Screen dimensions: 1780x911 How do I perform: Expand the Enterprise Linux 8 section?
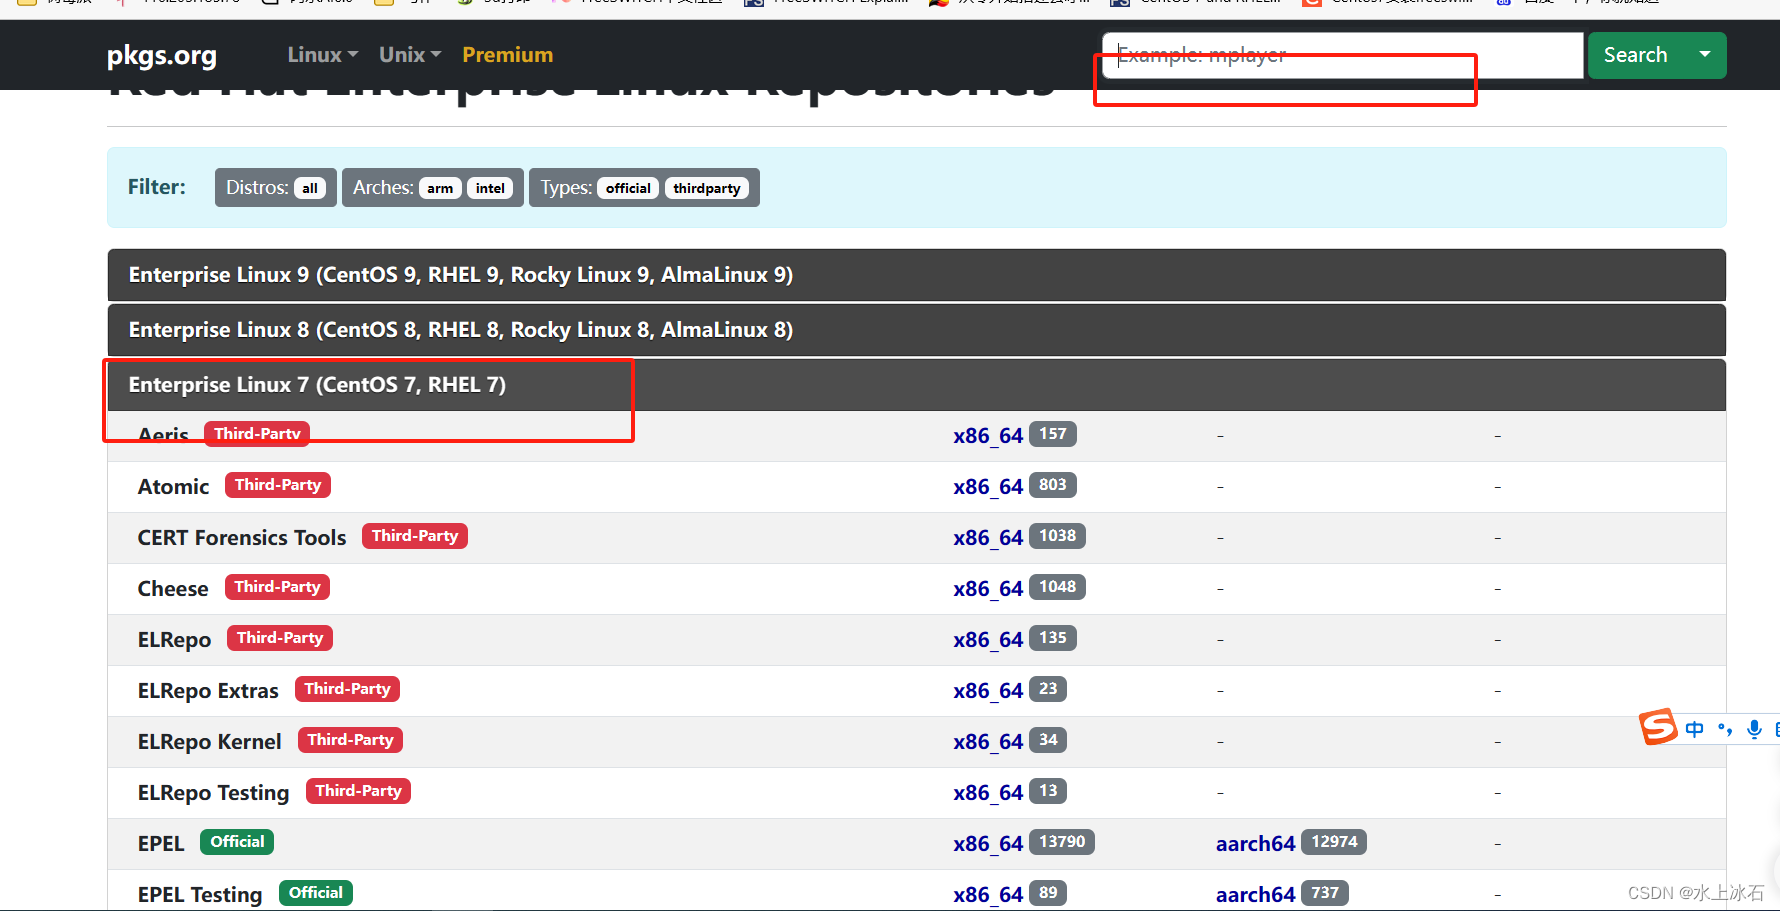click(x=917, y=330)
